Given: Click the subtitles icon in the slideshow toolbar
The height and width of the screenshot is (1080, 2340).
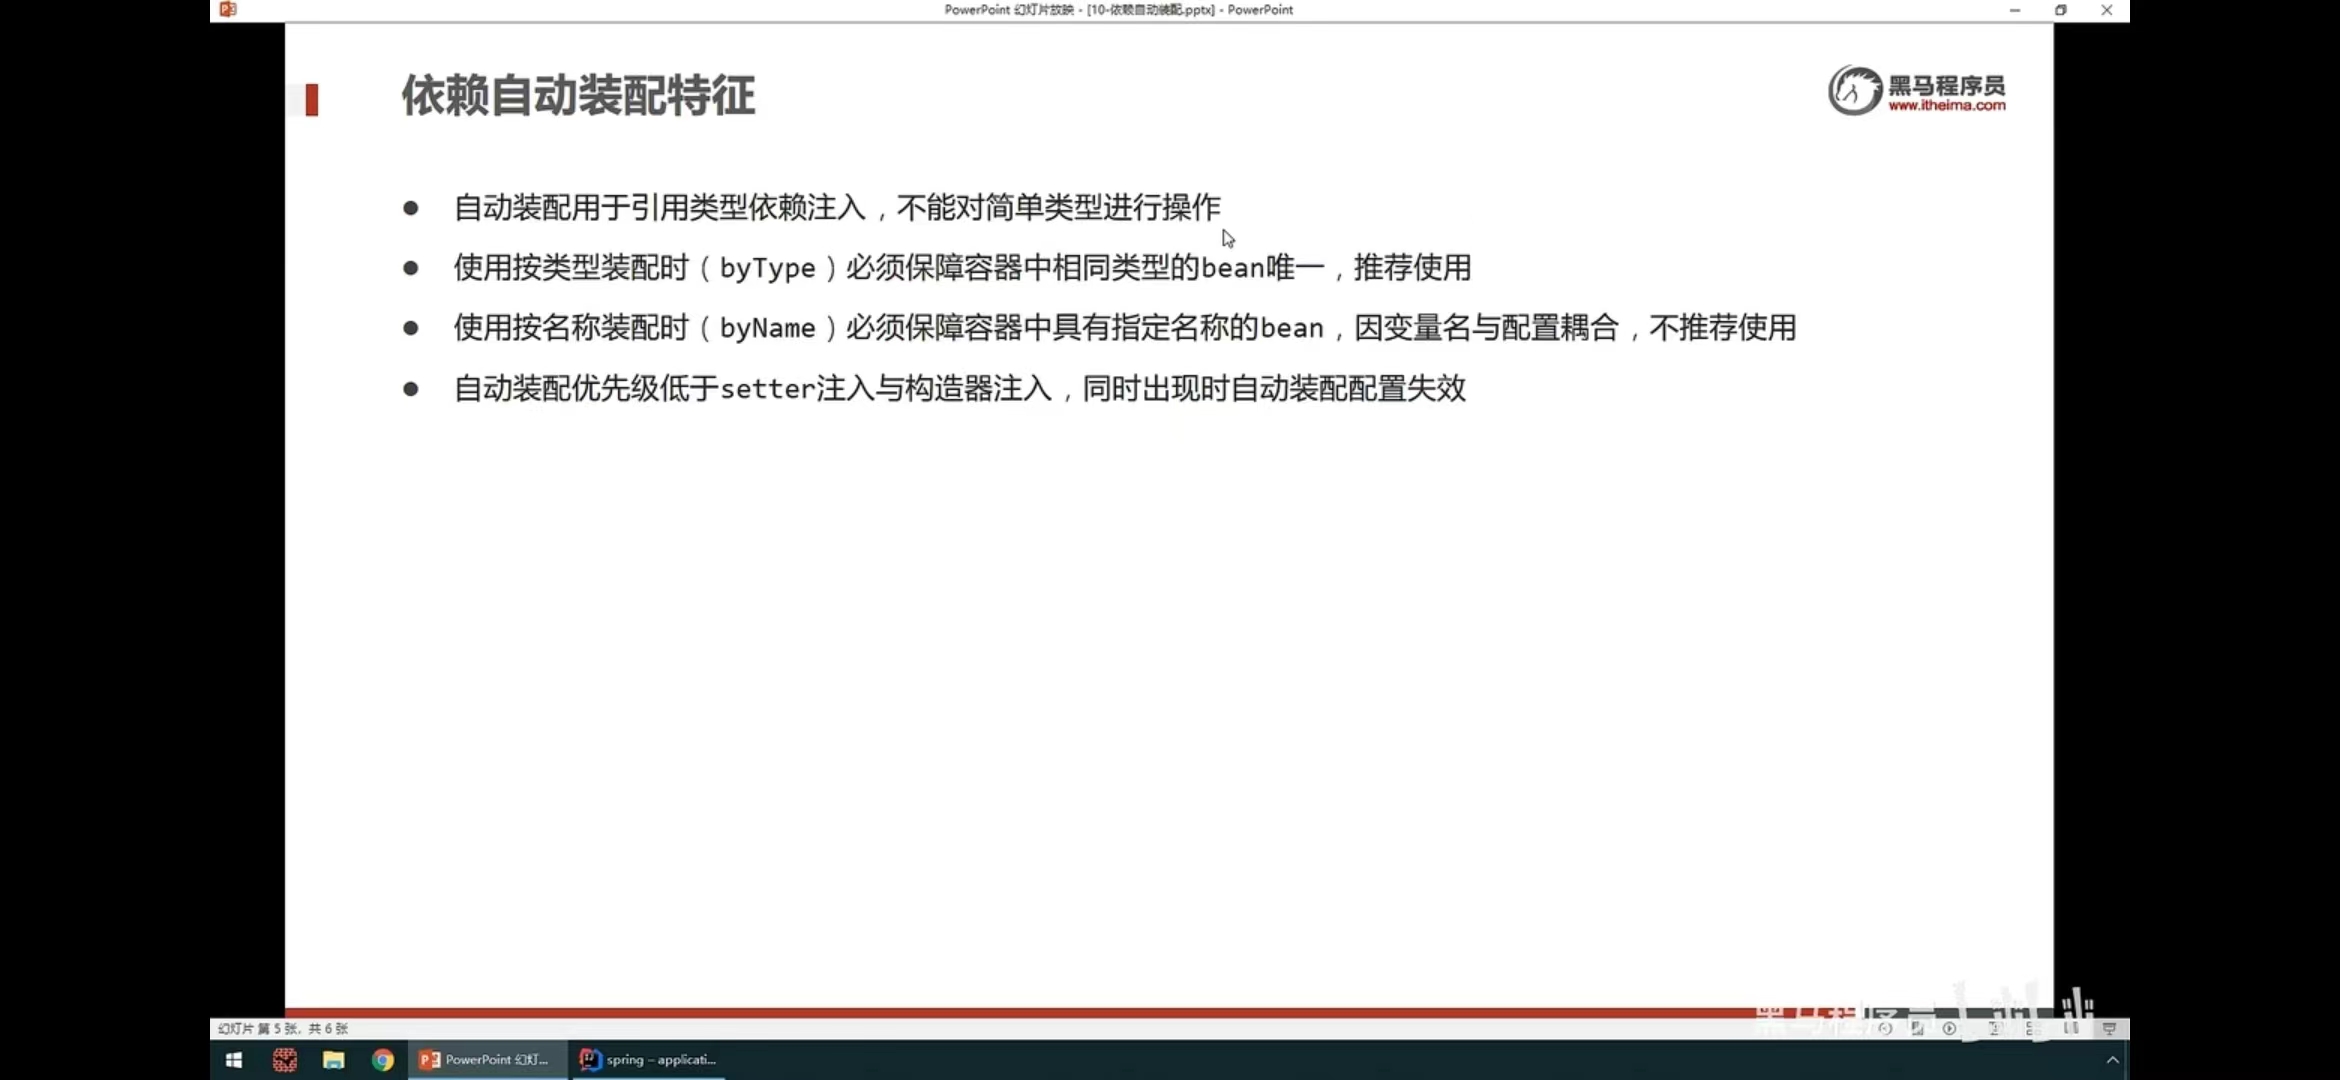Looking at the screenshot, I should [x=2071, y=1028].
